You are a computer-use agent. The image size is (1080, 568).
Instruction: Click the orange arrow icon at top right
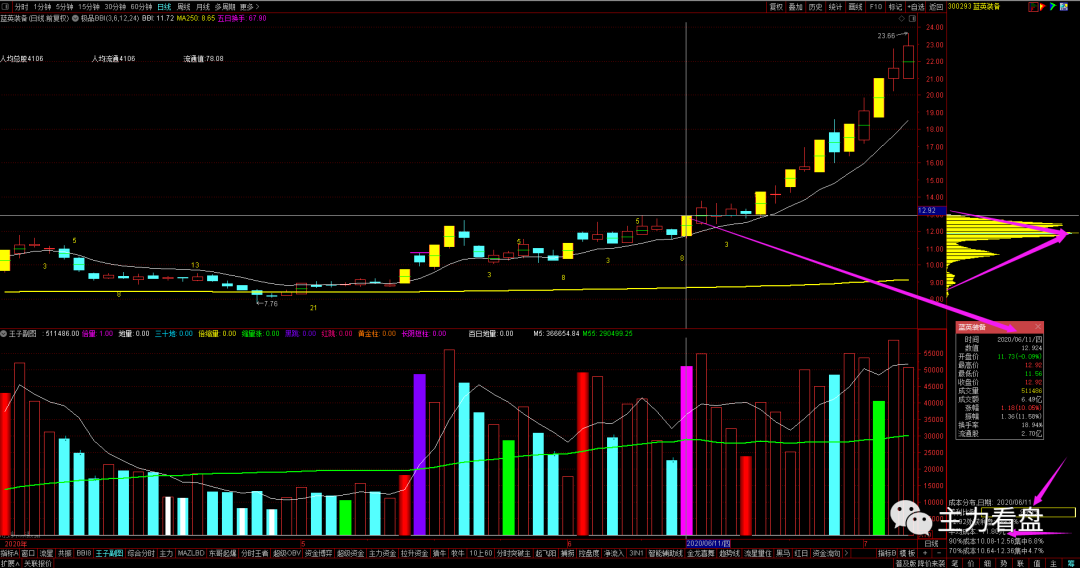[x=1043, y=7]
